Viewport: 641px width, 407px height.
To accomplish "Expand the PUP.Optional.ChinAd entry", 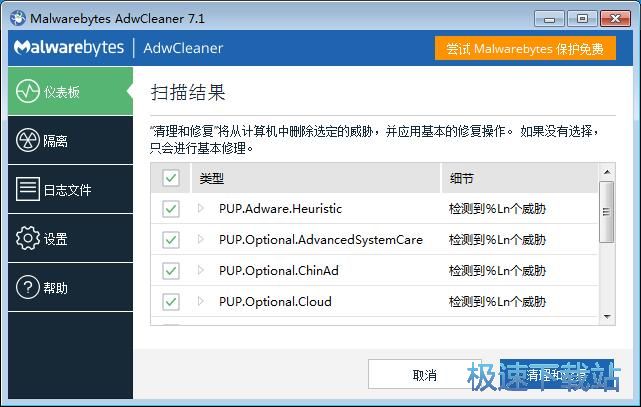I will (x=201, y=271).
